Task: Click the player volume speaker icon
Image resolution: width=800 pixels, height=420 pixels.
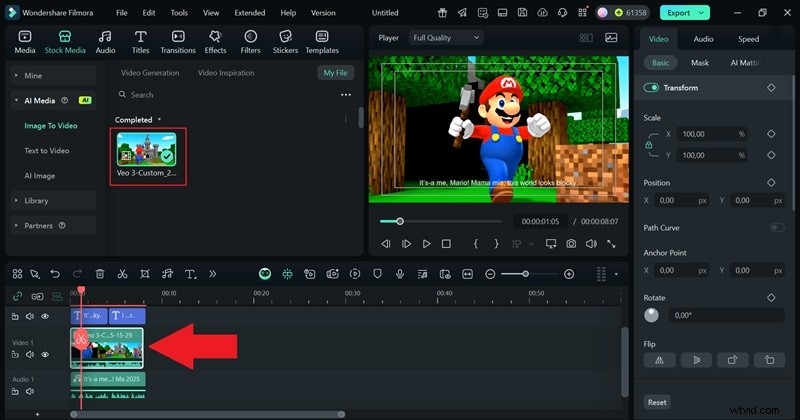Action: click(591, 244)
